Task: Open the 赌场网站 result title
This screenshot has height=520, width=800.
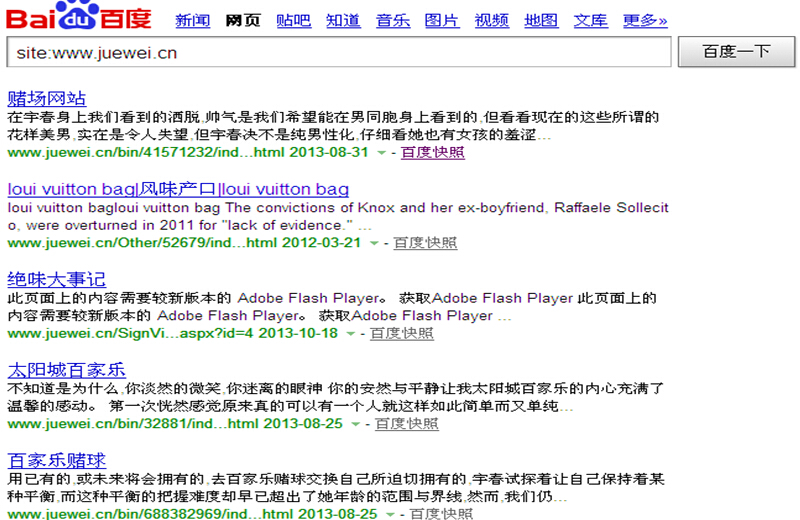Action: [x=46, y=98]
